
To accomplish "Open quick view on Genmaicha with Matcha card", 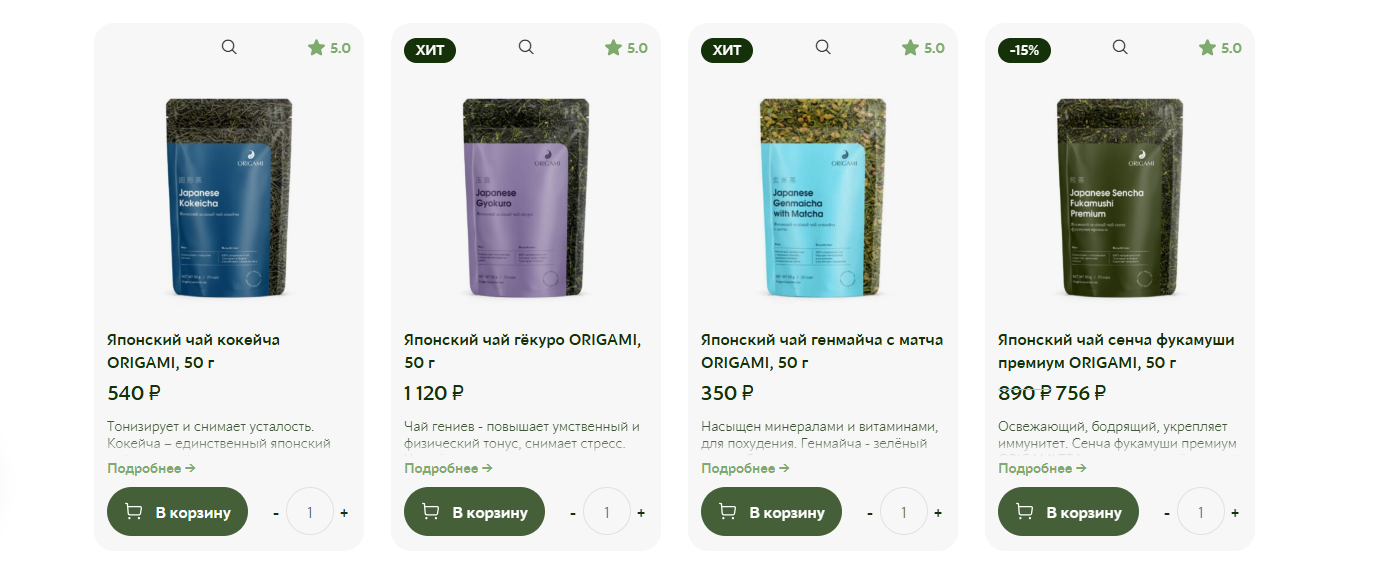I will click(823, 47).
